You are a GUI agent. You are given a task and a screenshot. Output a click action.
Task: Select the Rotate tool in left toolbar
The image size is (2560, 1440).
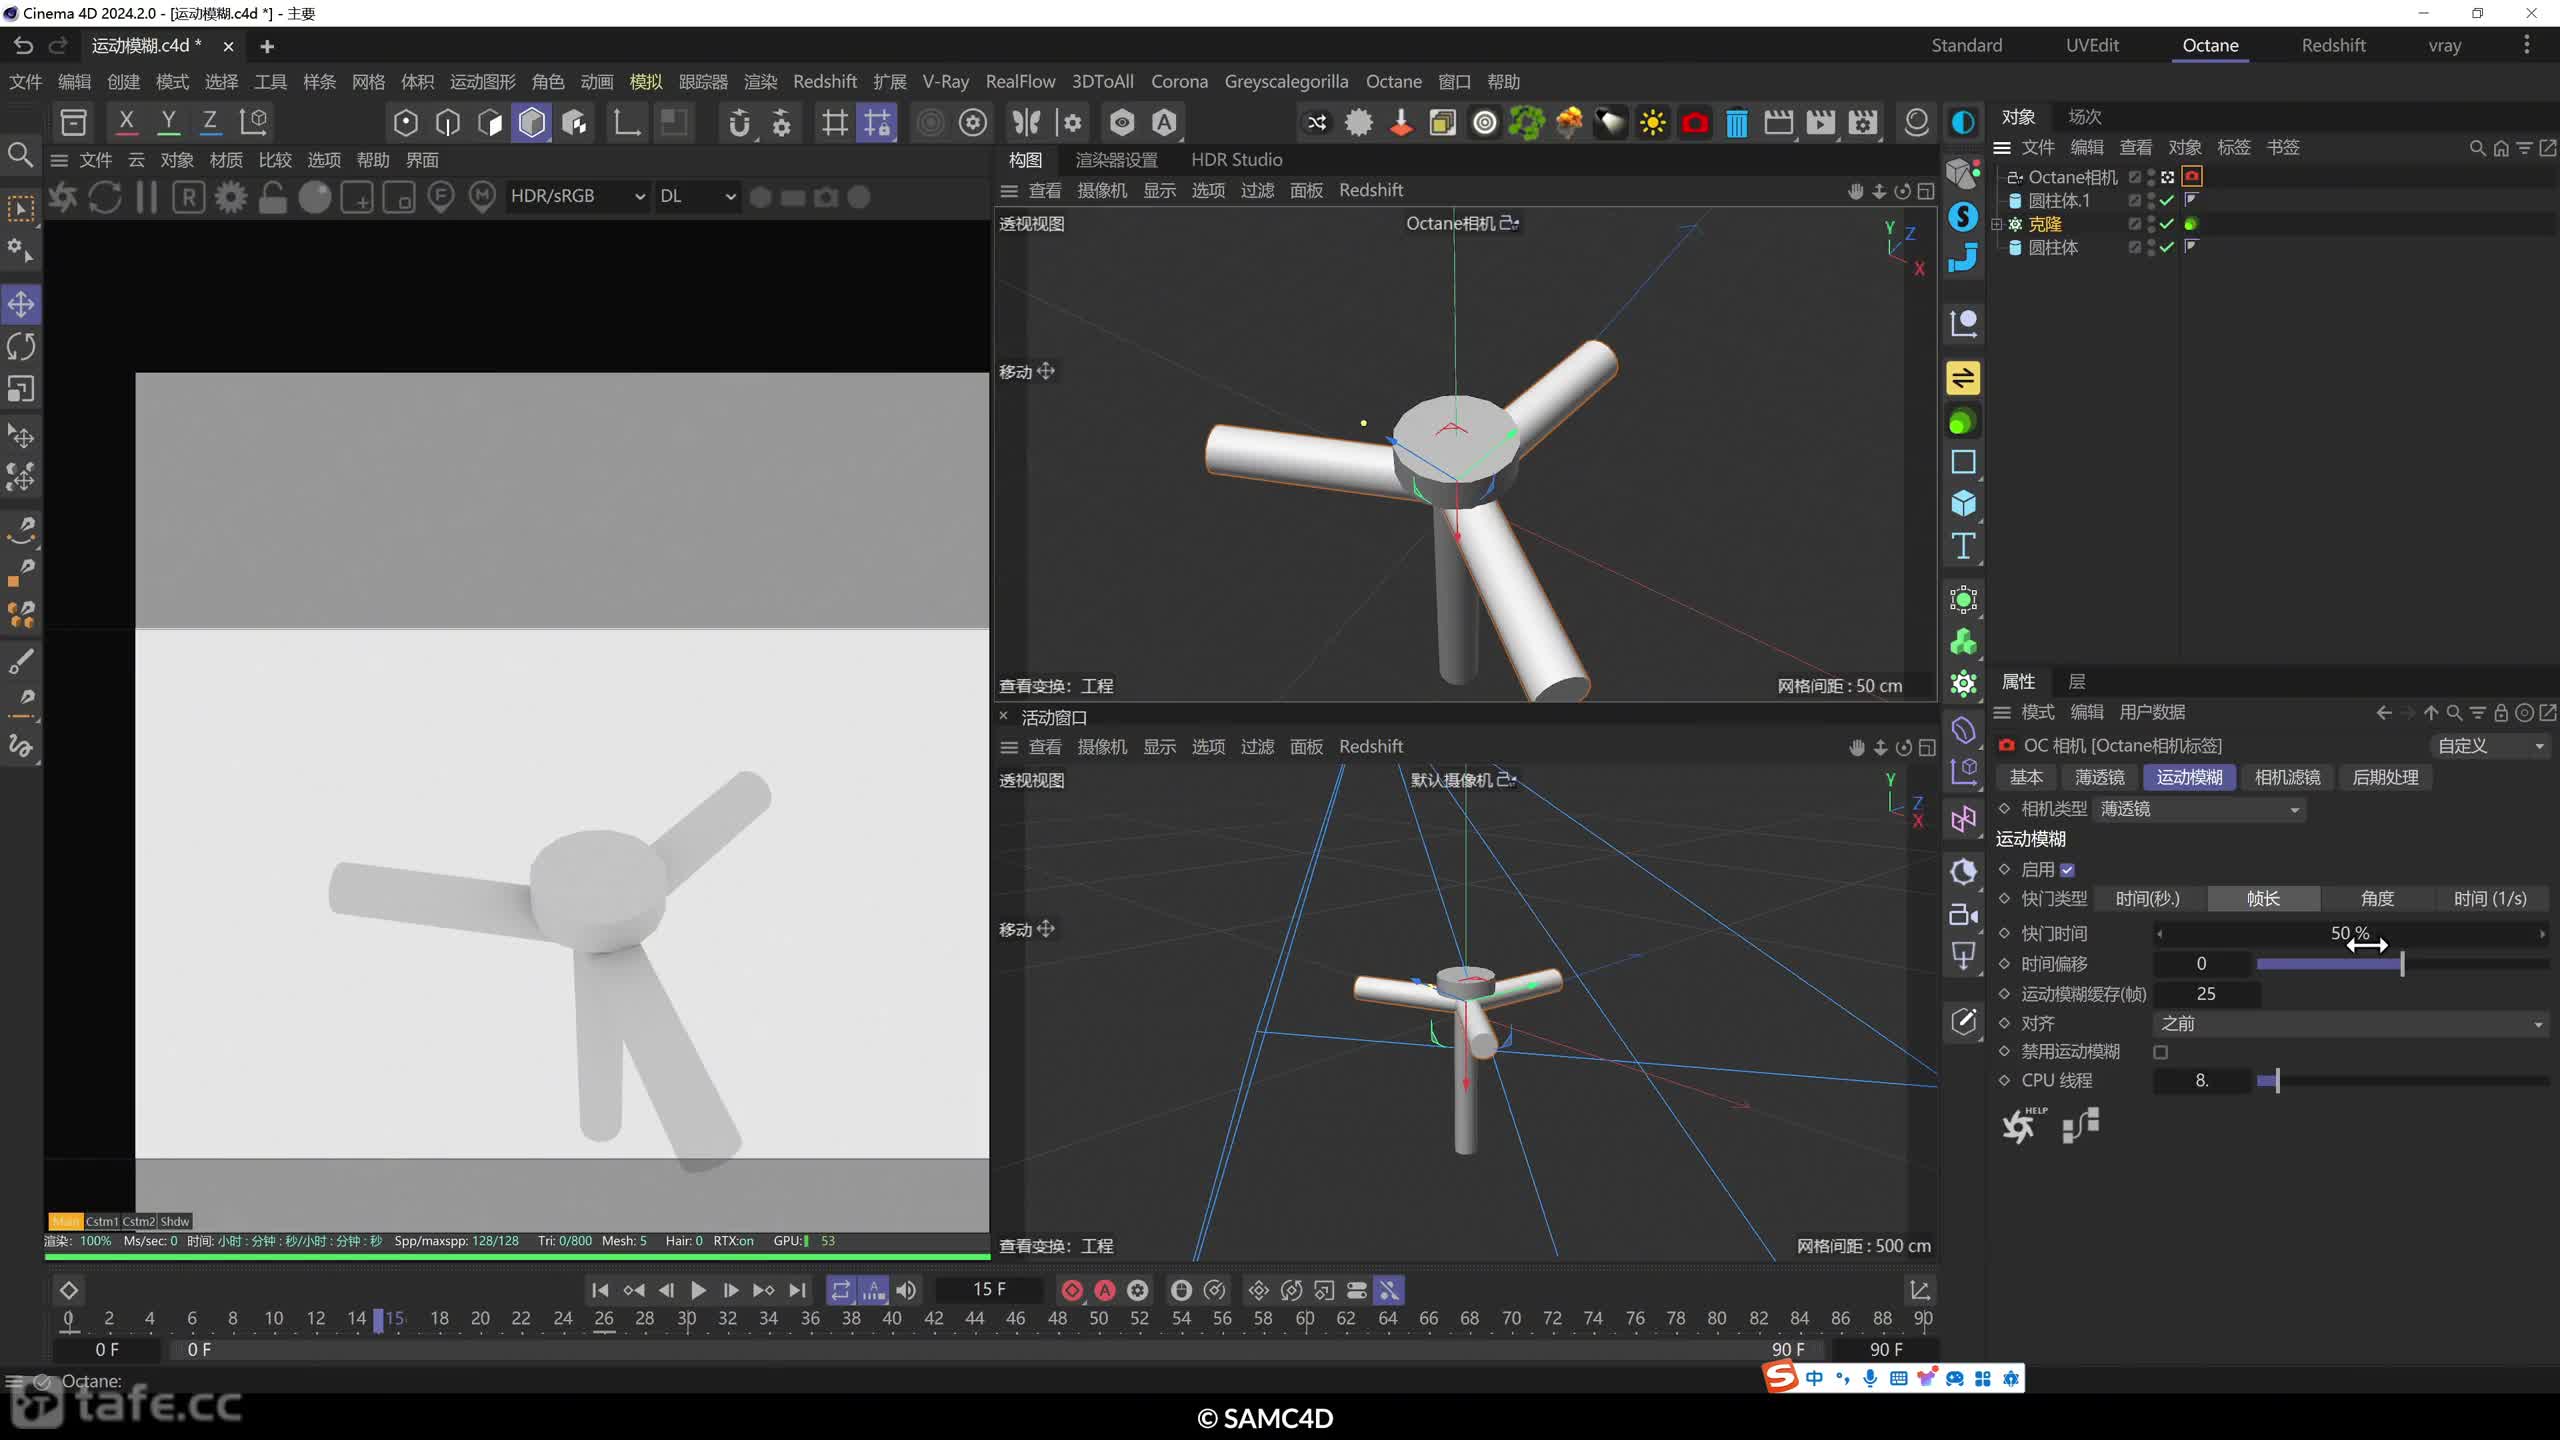click(21, 346)
